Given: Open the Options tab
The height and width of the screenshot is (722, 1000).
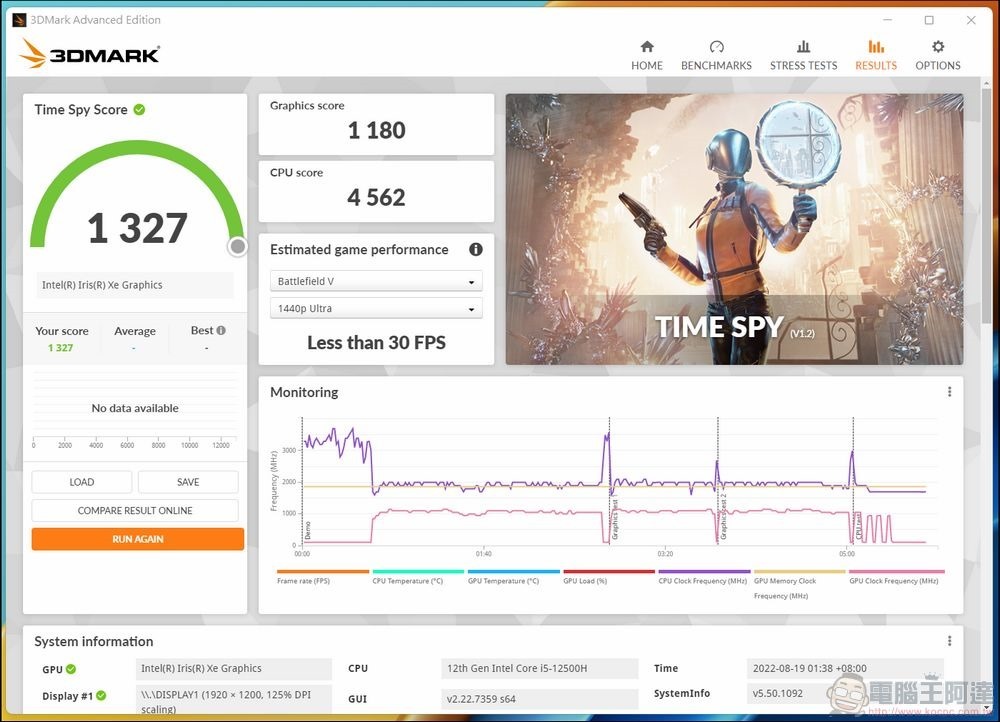Looking at the screenshot, I should 938,55.
